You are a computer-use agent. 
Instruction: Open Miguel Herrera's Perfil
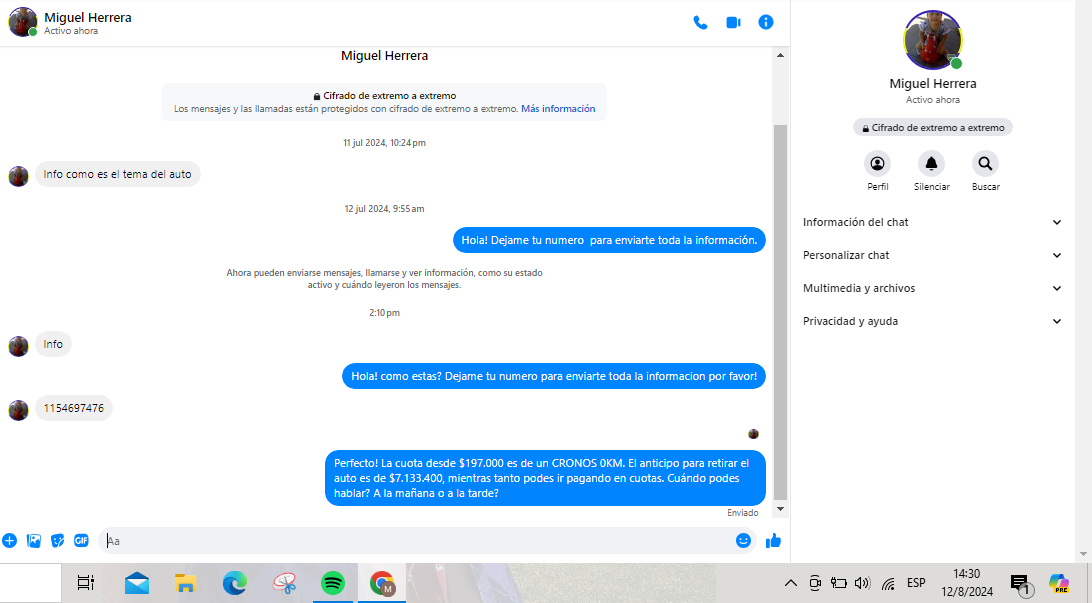point(877,164)
